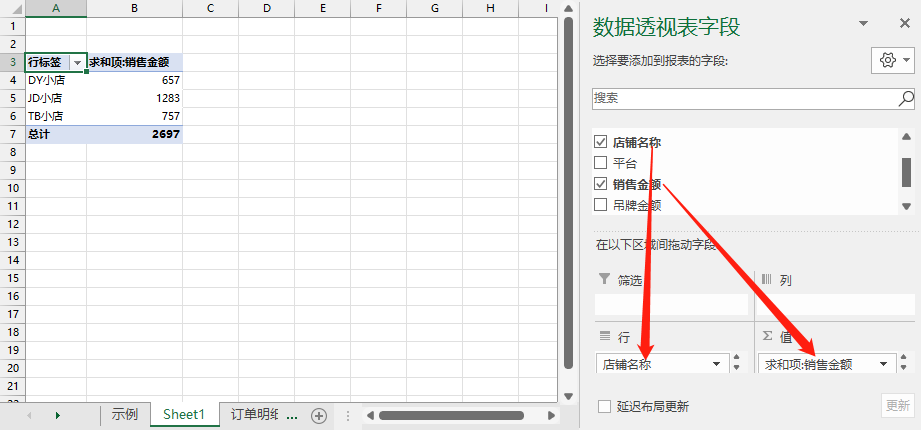Expand the 店铺名称 row field dropdown

[x=717, y=364]
